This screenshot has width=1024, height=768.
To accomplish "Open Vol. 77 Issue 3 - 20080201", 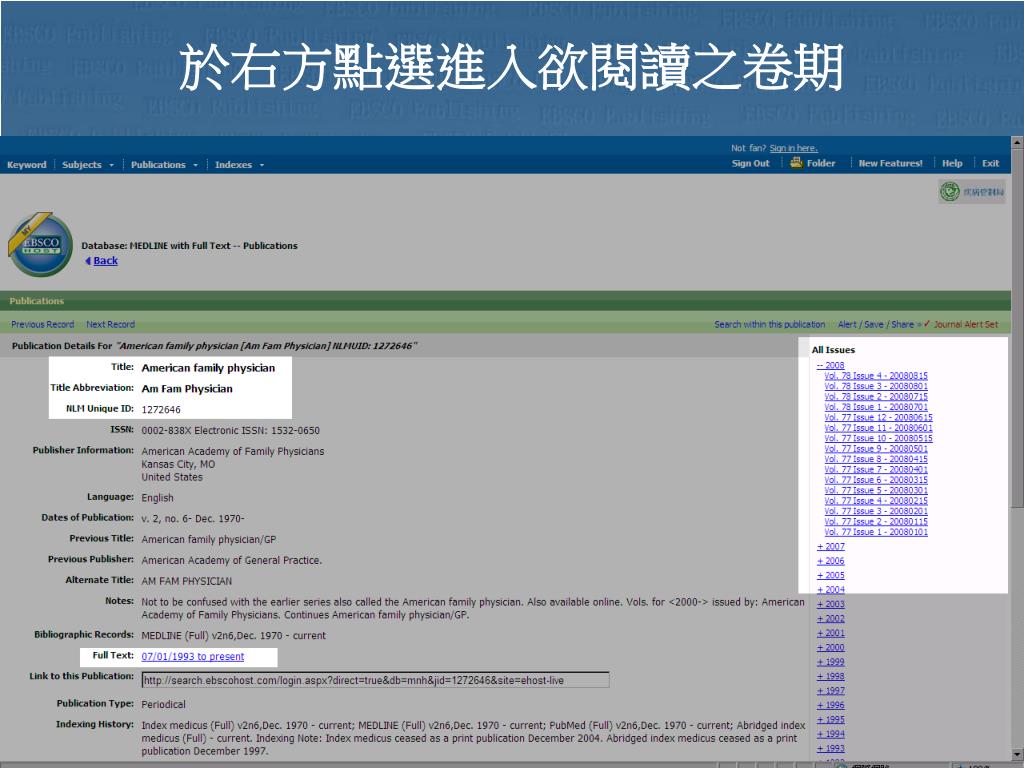I will pyautogui.click(x=876, y=511).
